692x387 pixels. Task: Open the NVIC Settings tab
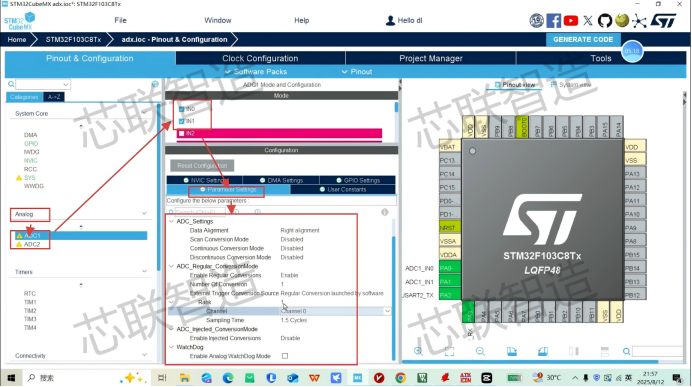(x=204, y=180)
